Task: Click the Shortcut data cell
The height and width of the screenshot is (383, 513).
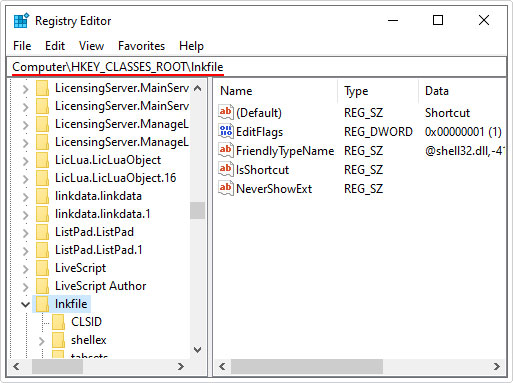Action: [x=447, y=113]
